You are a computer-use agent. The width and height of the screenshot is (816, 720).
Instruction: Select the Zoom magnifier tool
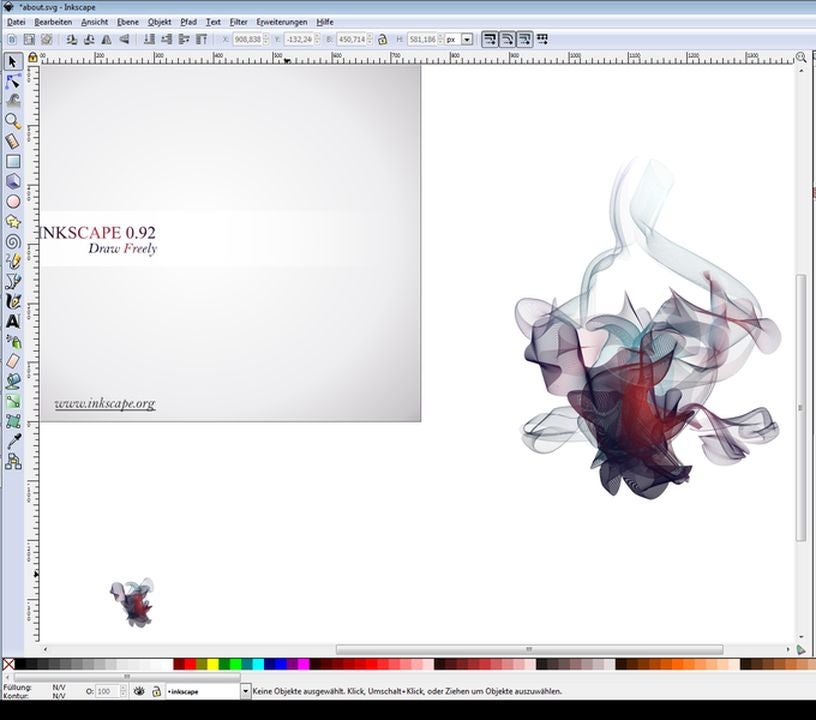[13, 120]
